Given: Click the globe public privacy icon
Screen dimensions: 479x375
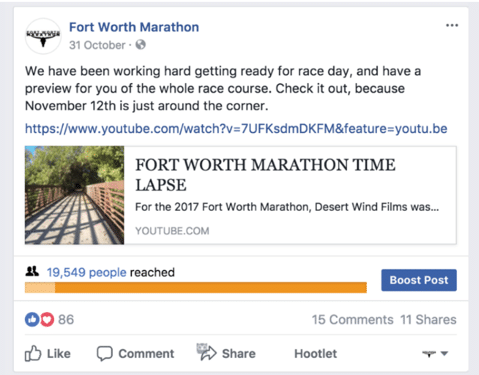Looking at the screenshot, I should [141, 45].
